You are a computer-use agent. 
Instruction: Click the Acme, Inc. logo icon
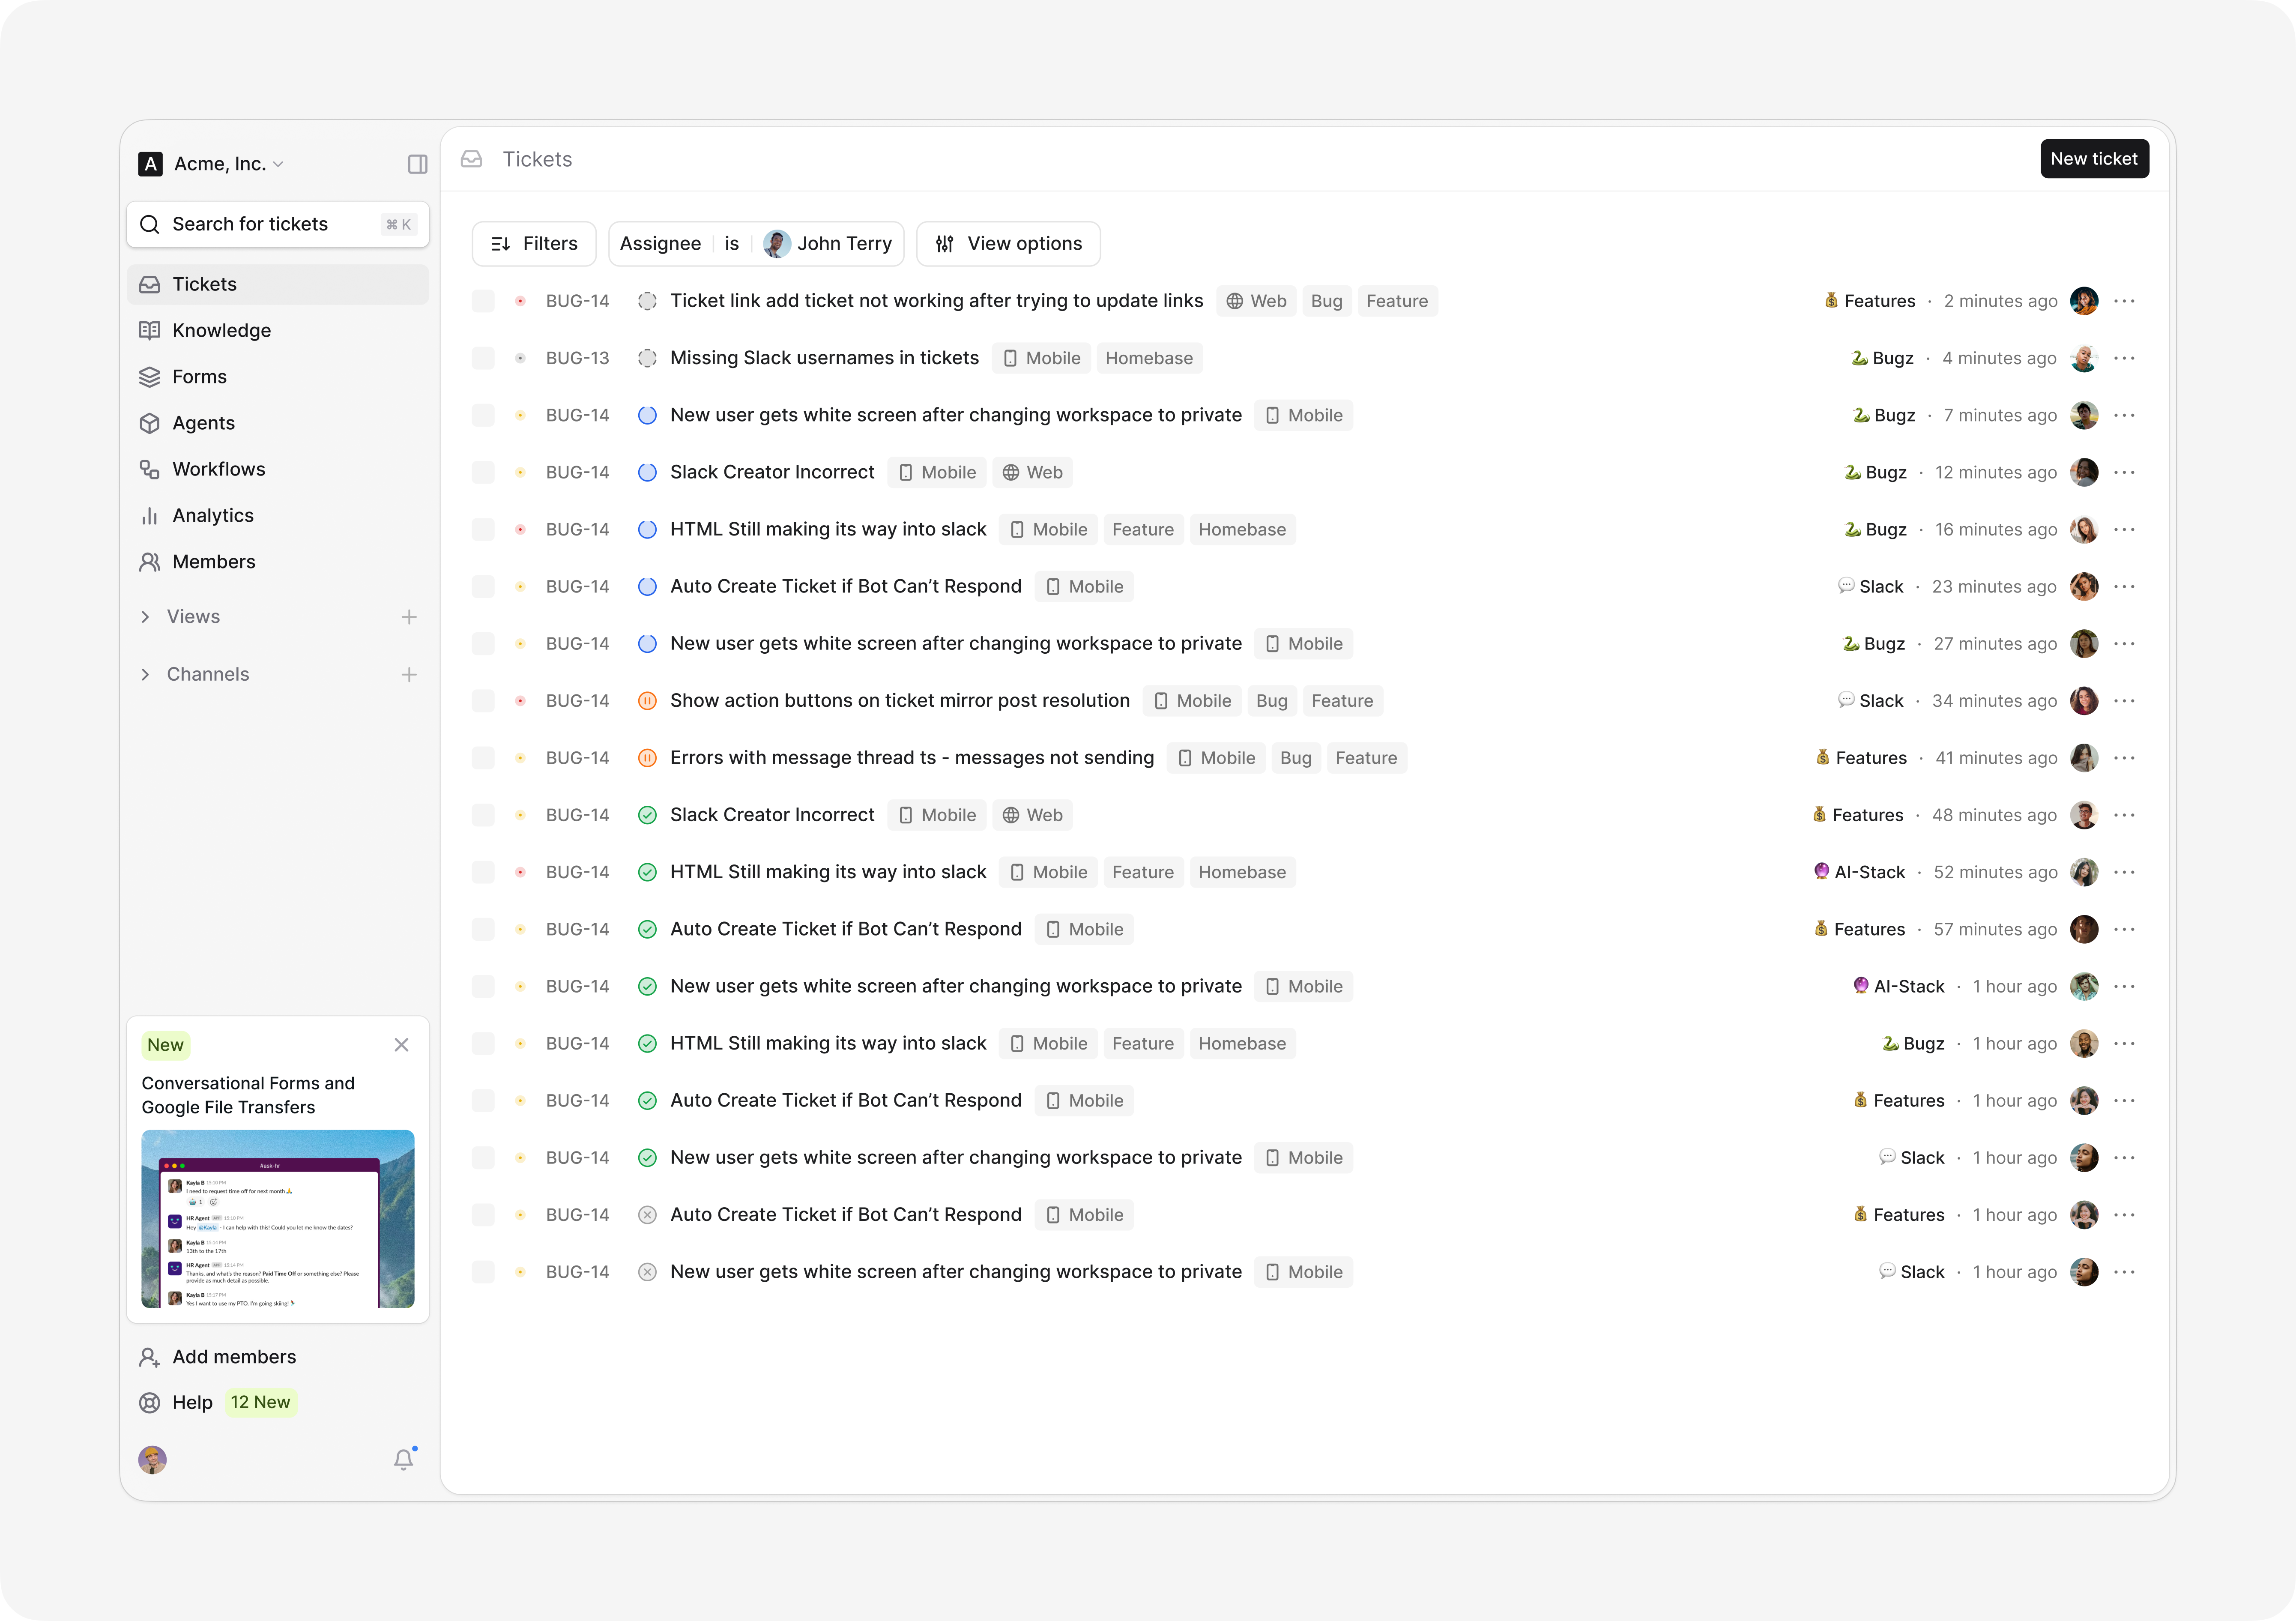tap(150, 164)
